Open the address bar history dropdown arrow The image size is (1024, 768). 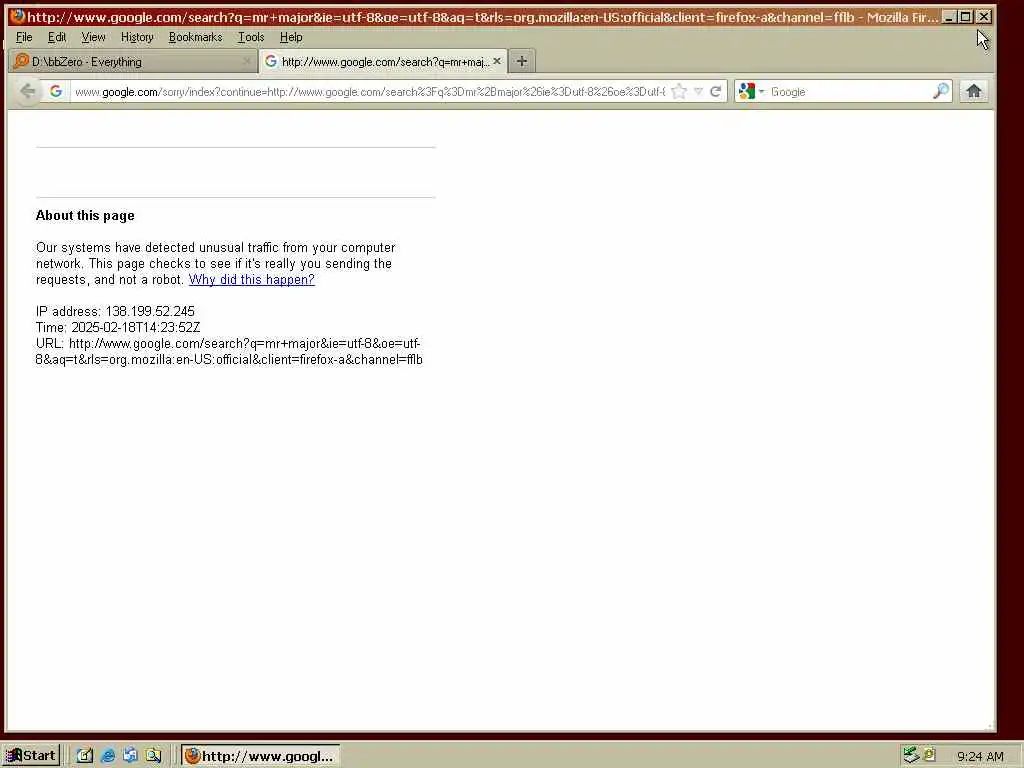[x=698, y=91]
